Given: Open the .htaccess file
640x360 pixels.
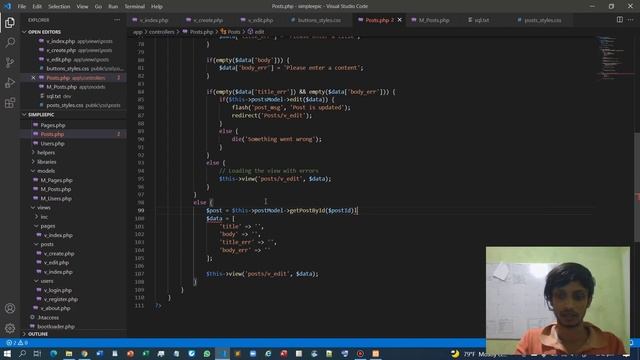Looking at the screenshot, I should coord(48,318).
